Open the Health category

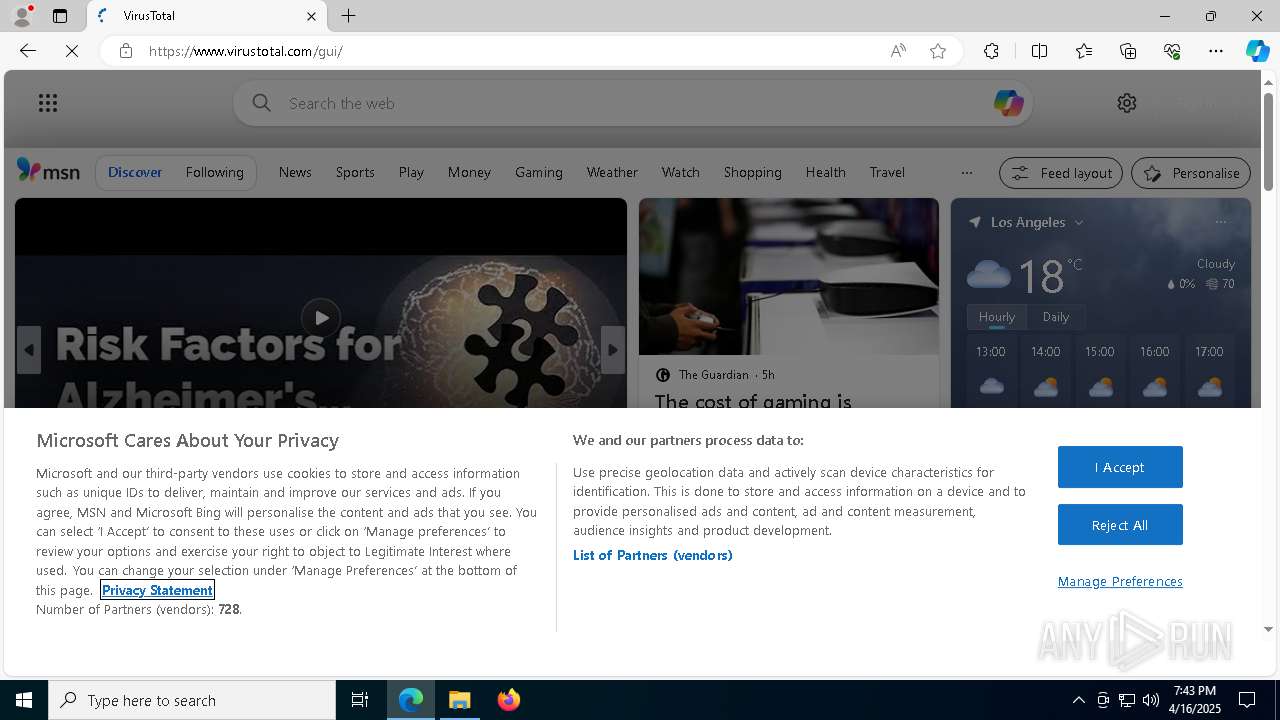(x=826, y=172)
